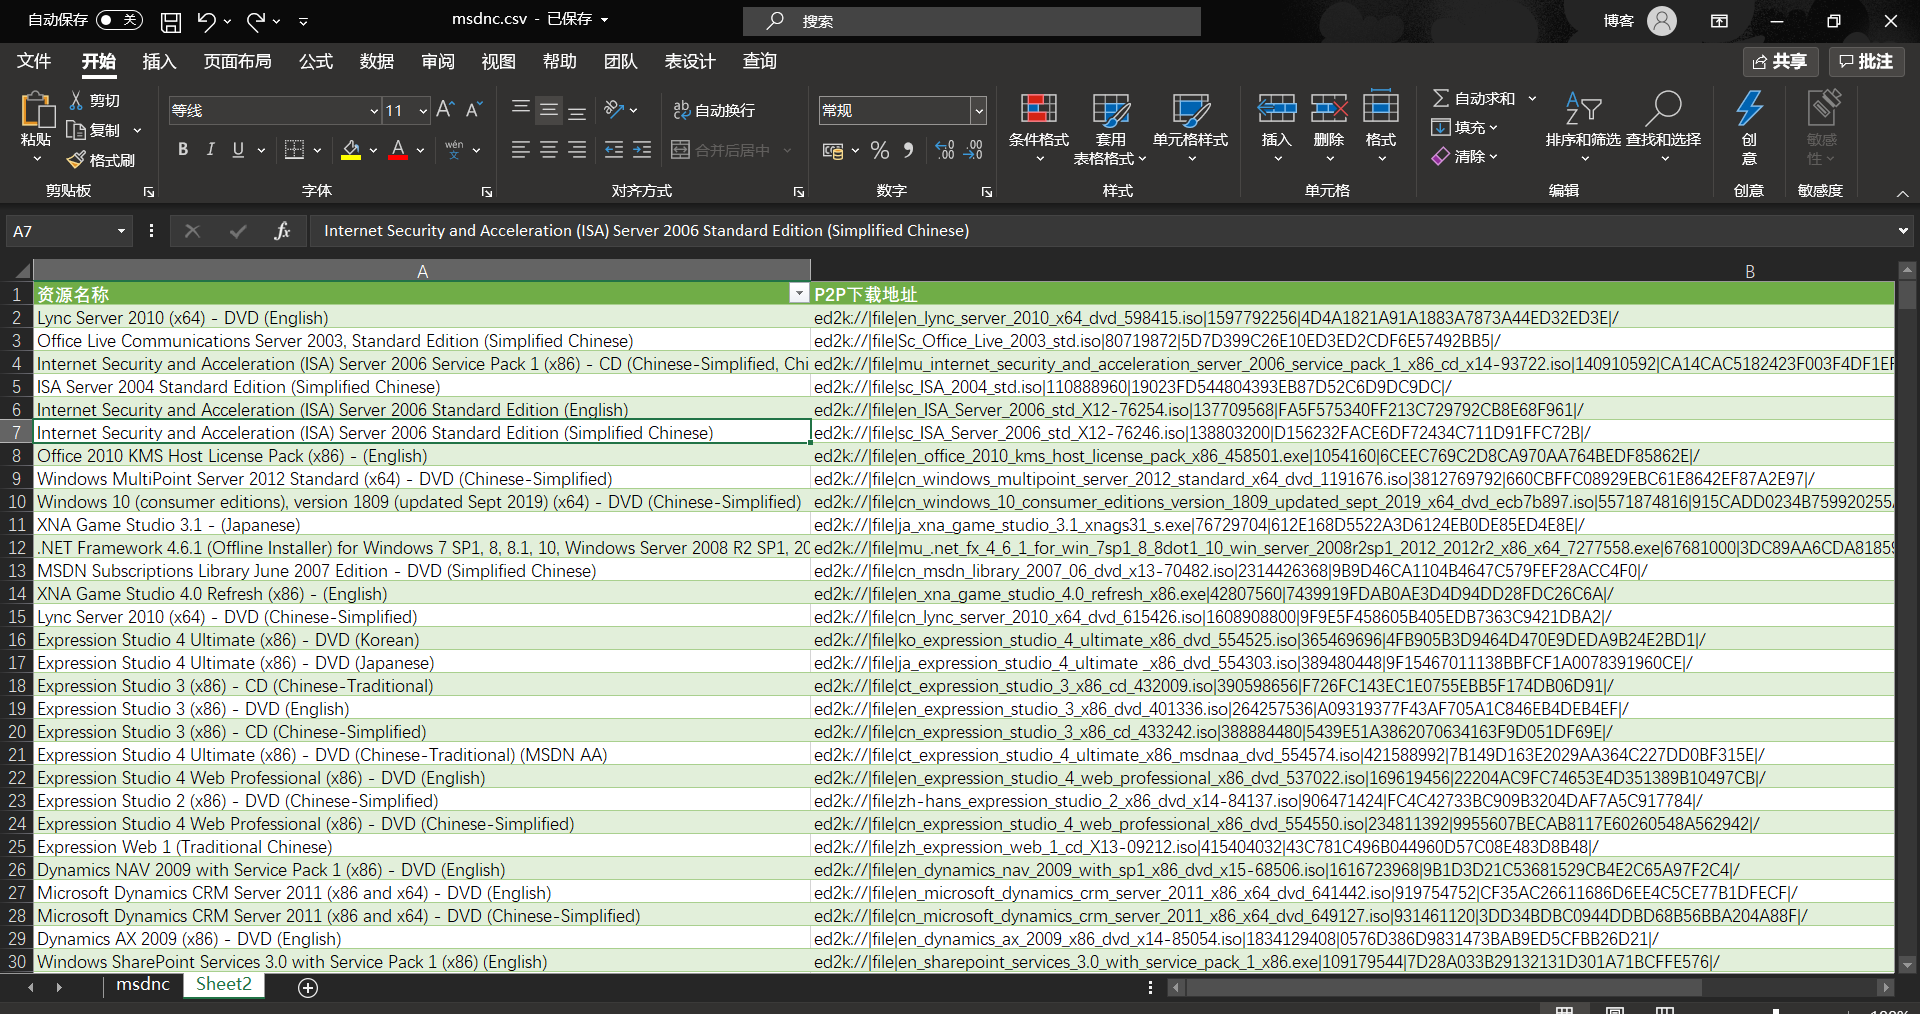Click the formula bar text

646,231
